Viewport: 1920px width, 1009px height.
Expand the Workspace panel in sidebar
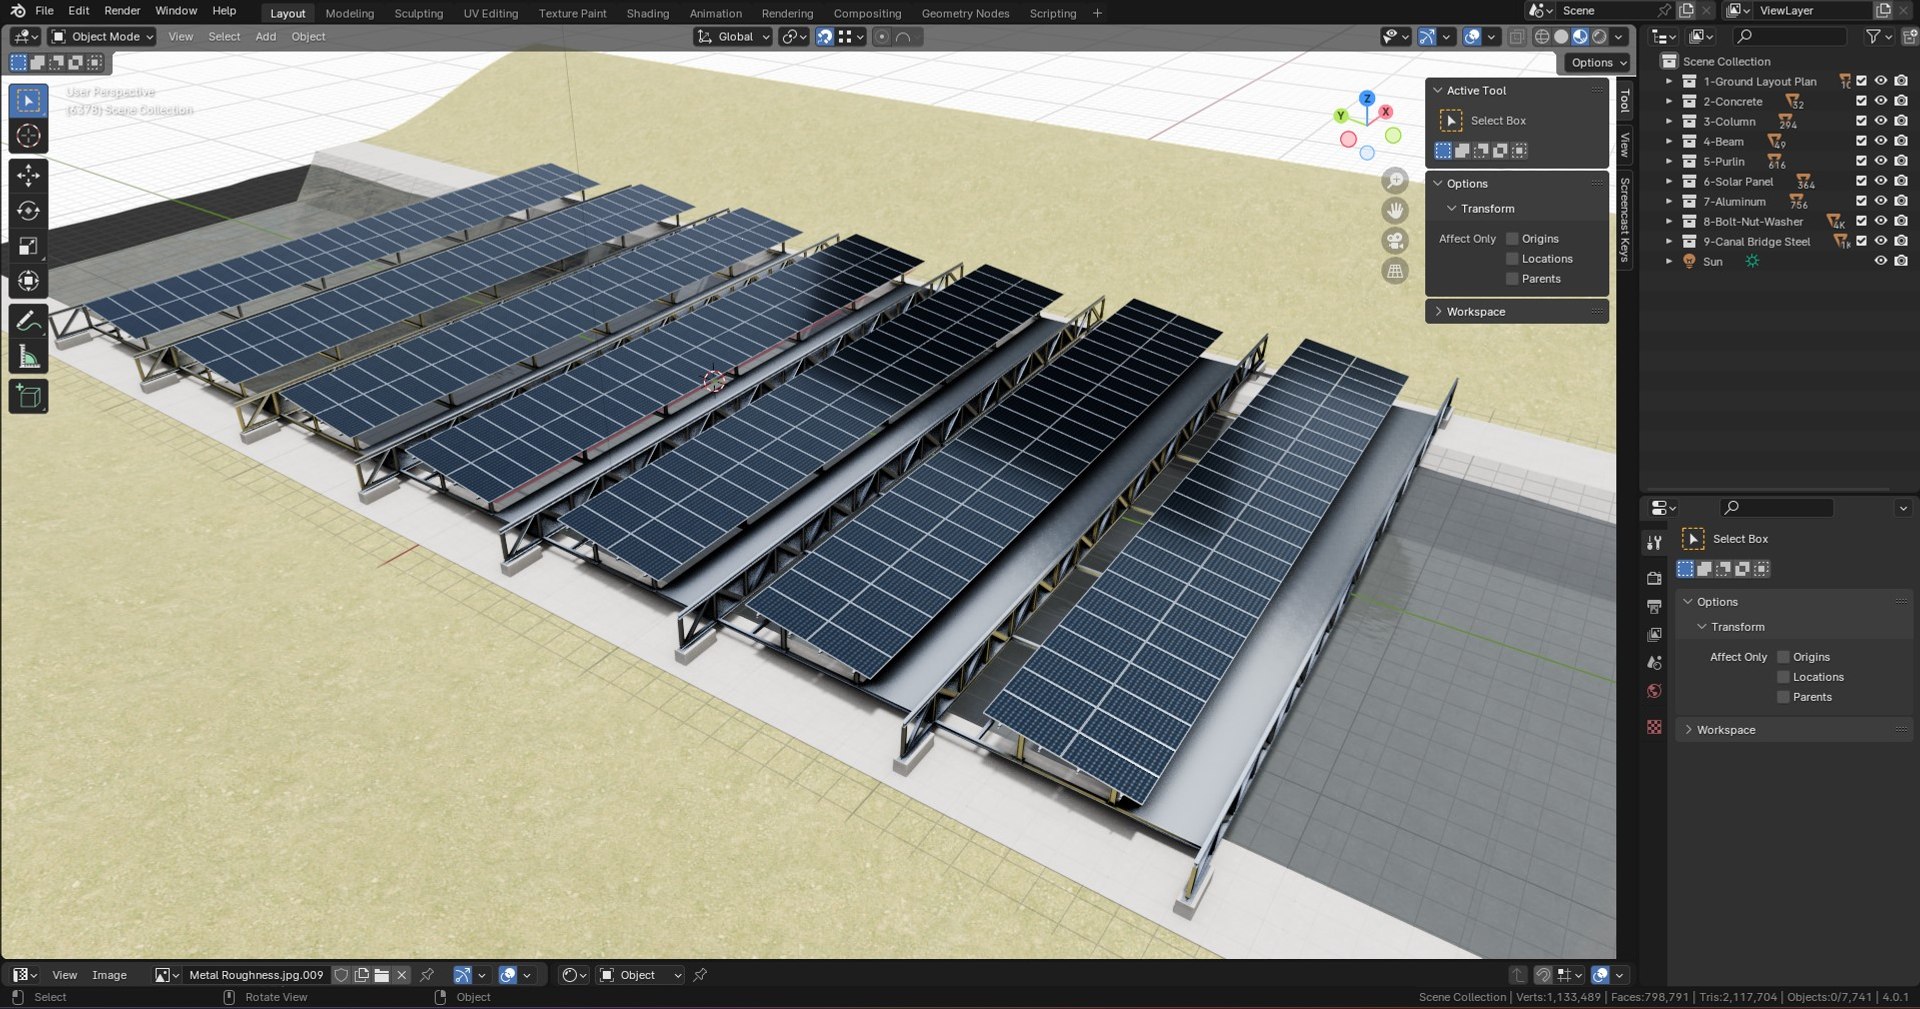(x=1516, y=312)
